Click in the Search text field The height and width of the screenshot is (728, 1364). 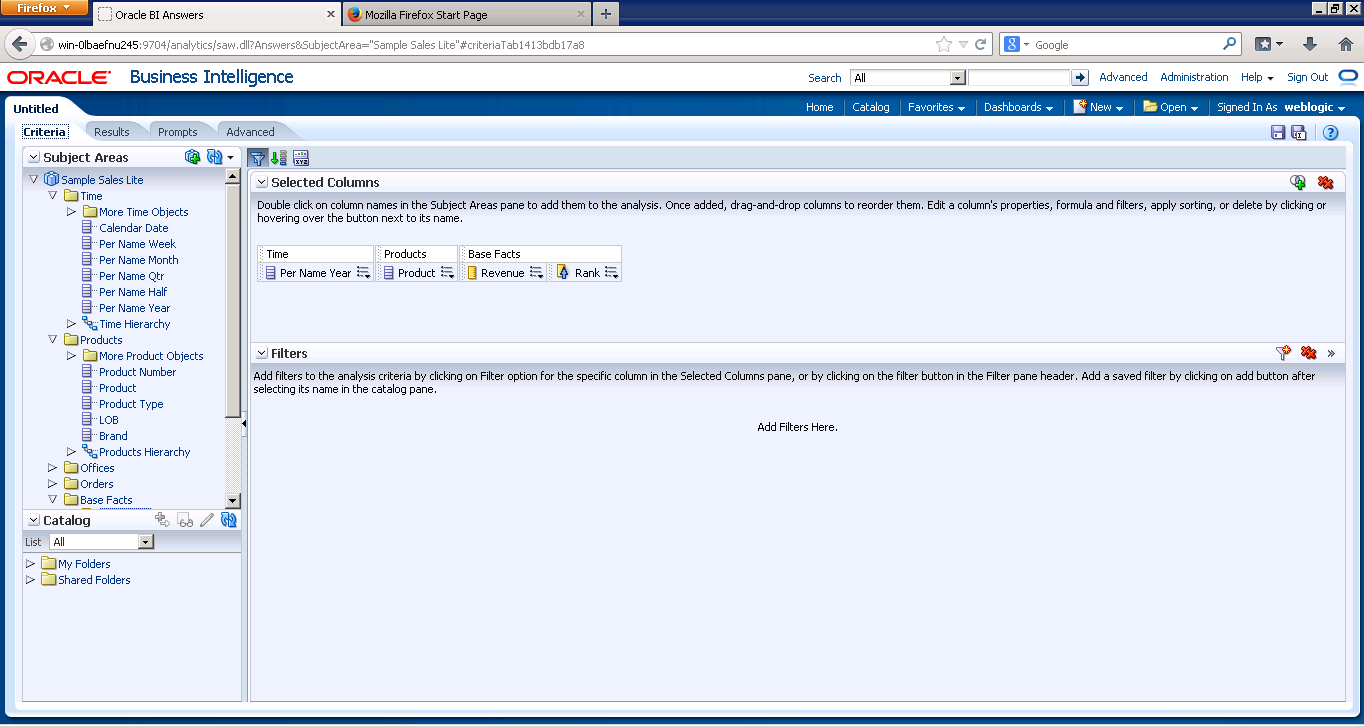(x=1018, y=76)
